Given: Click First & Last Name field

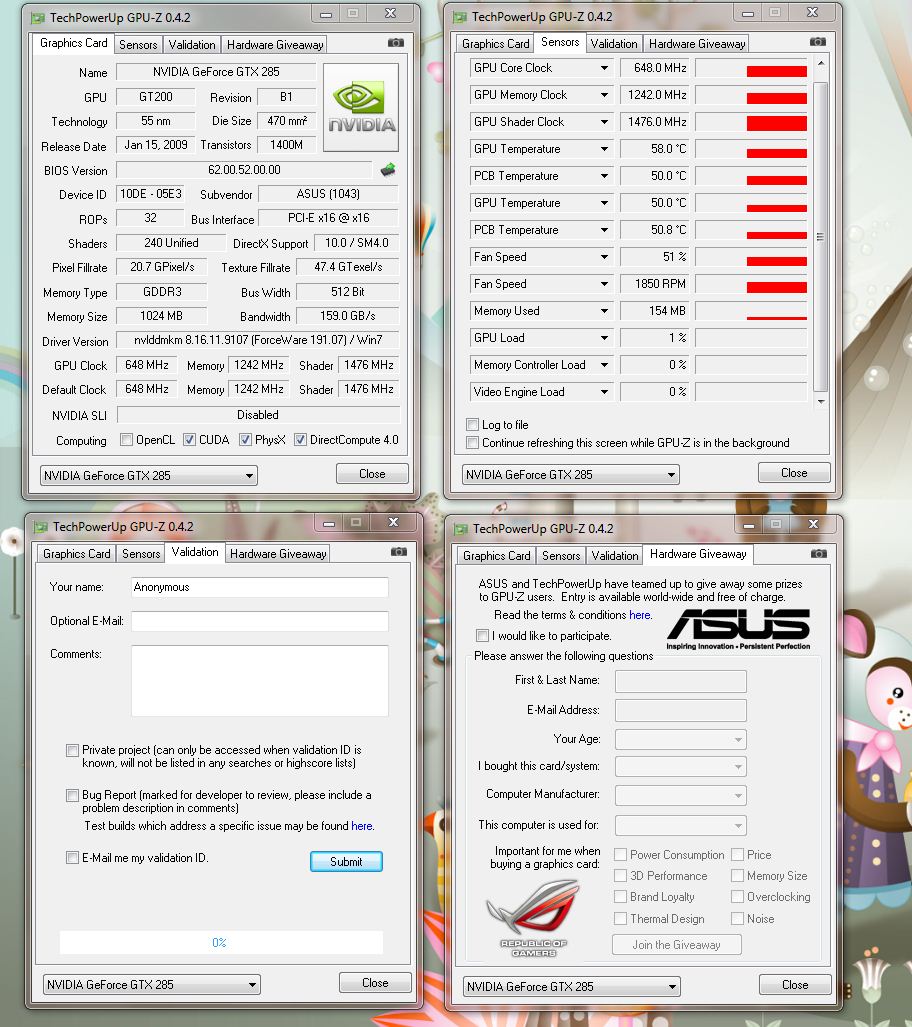Looking at the screenshot, I should point(681,681).
